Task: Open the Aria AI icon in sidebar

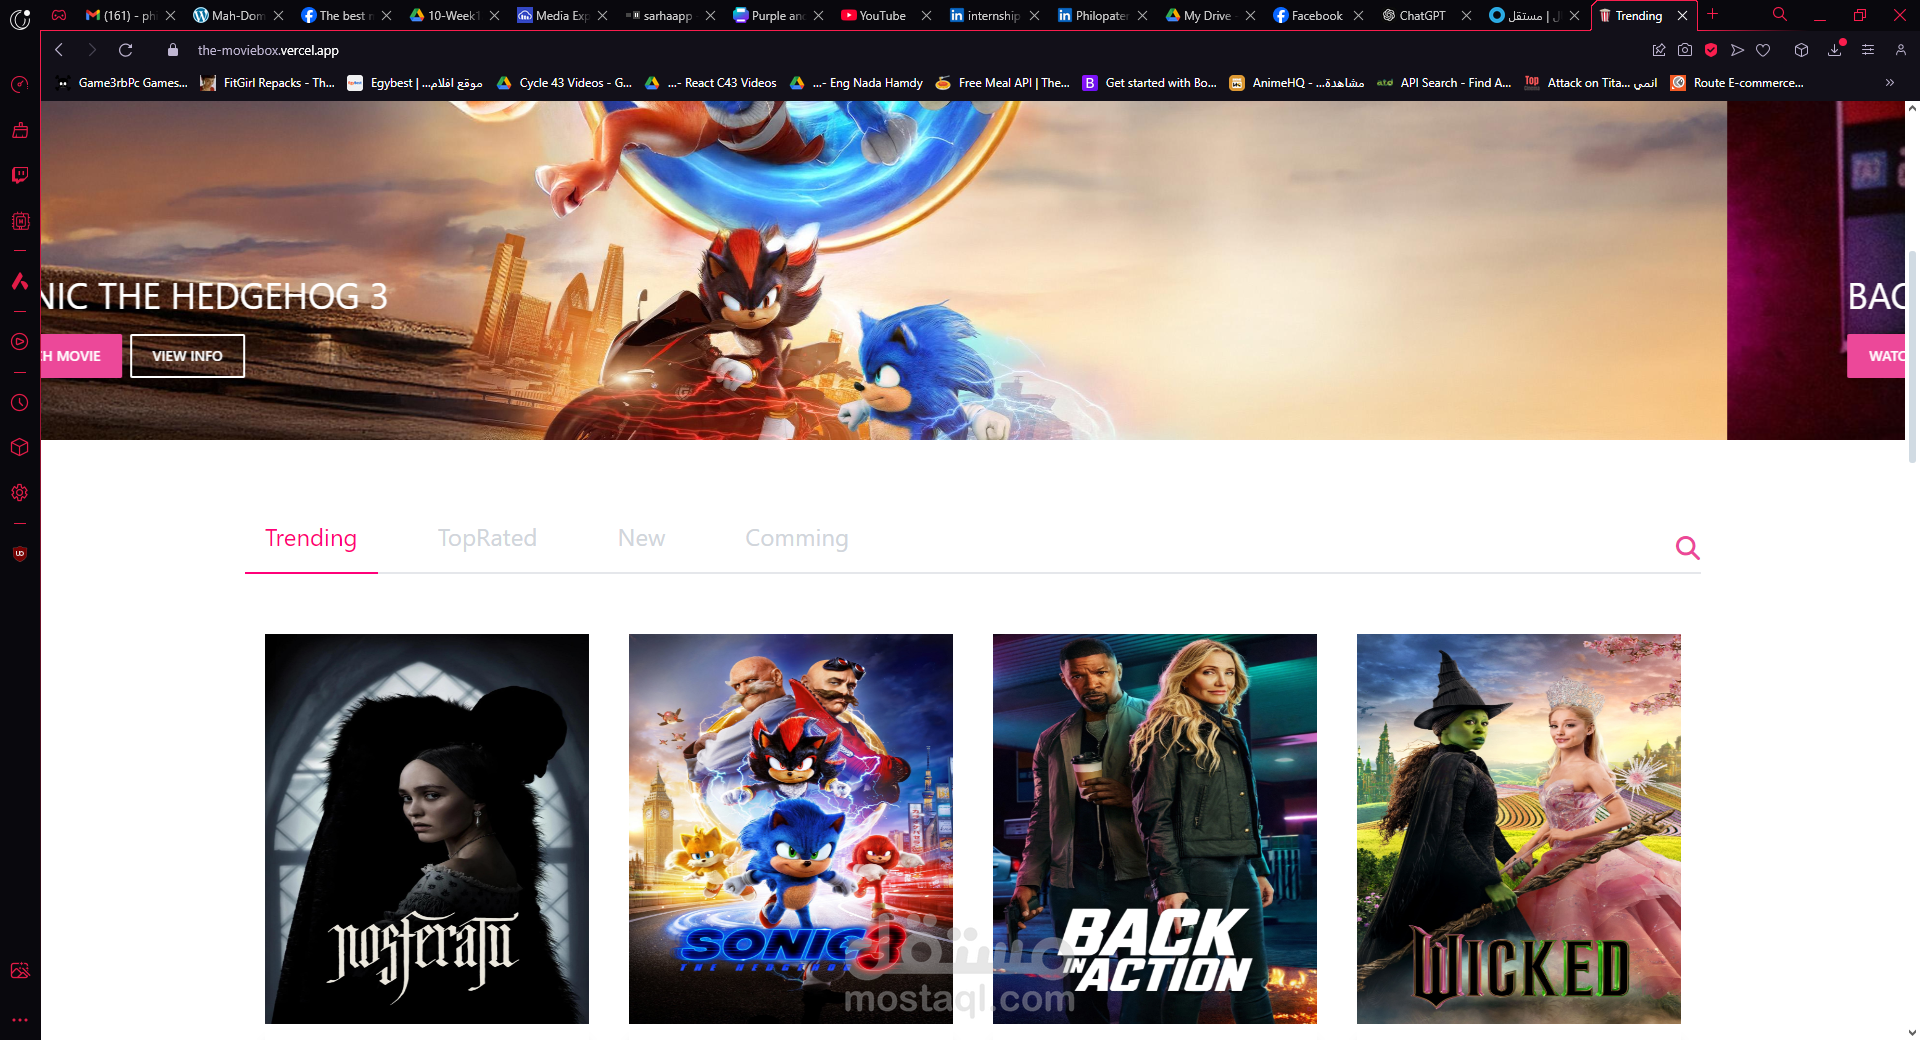Action: click(x=20, y=282)
